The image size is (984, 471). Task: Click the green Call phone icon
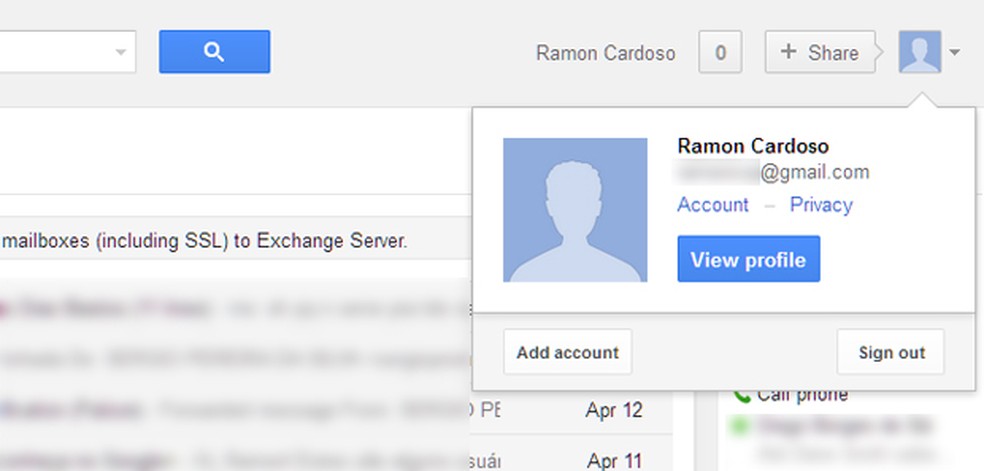[x=742, y=396]
